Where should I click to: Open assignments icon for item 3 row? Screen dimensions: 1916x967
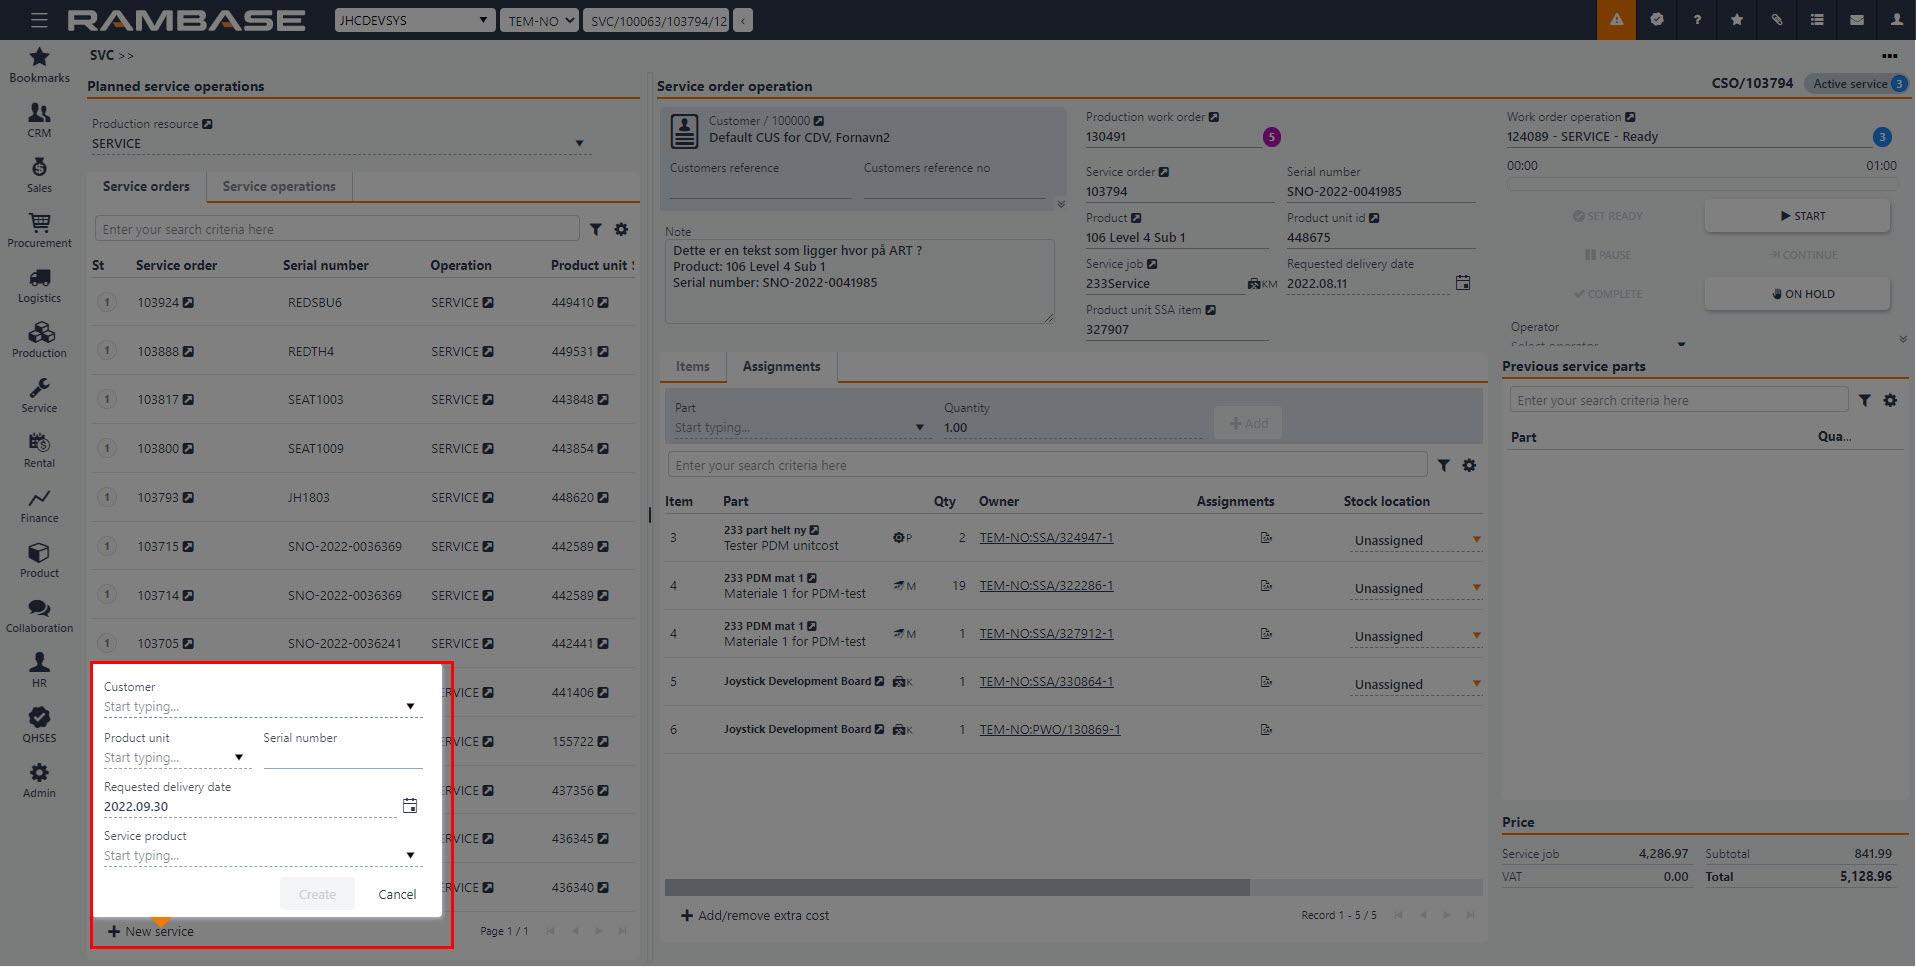1266,538
